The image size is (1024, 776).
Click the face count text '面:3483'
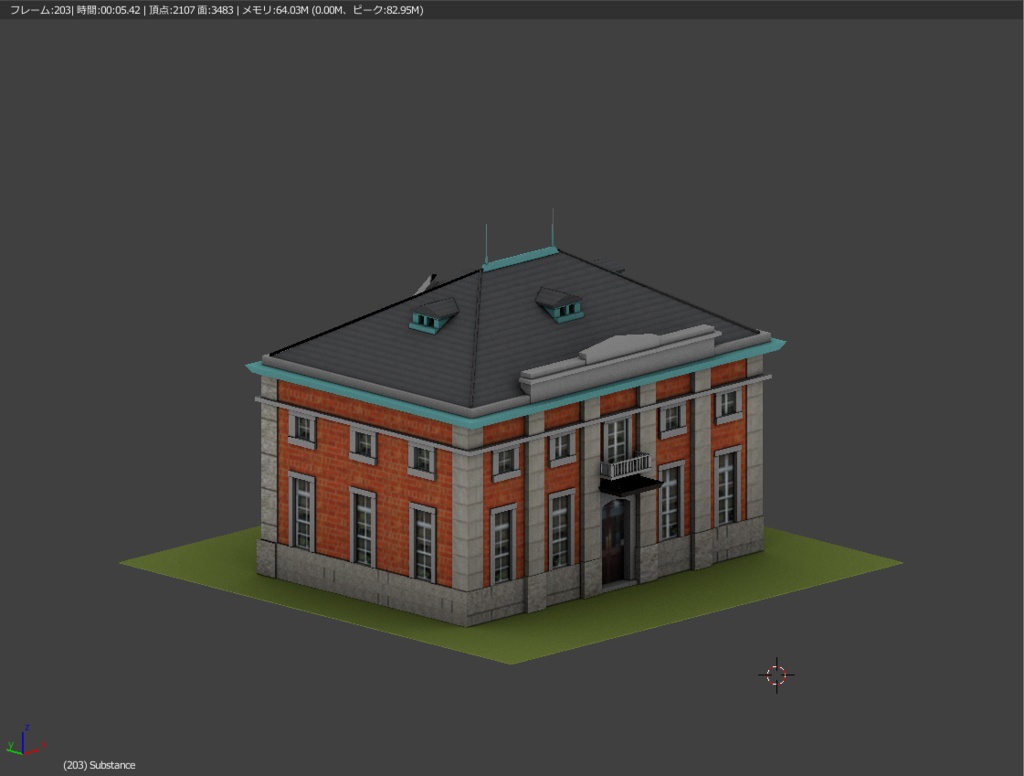point(216,10)
